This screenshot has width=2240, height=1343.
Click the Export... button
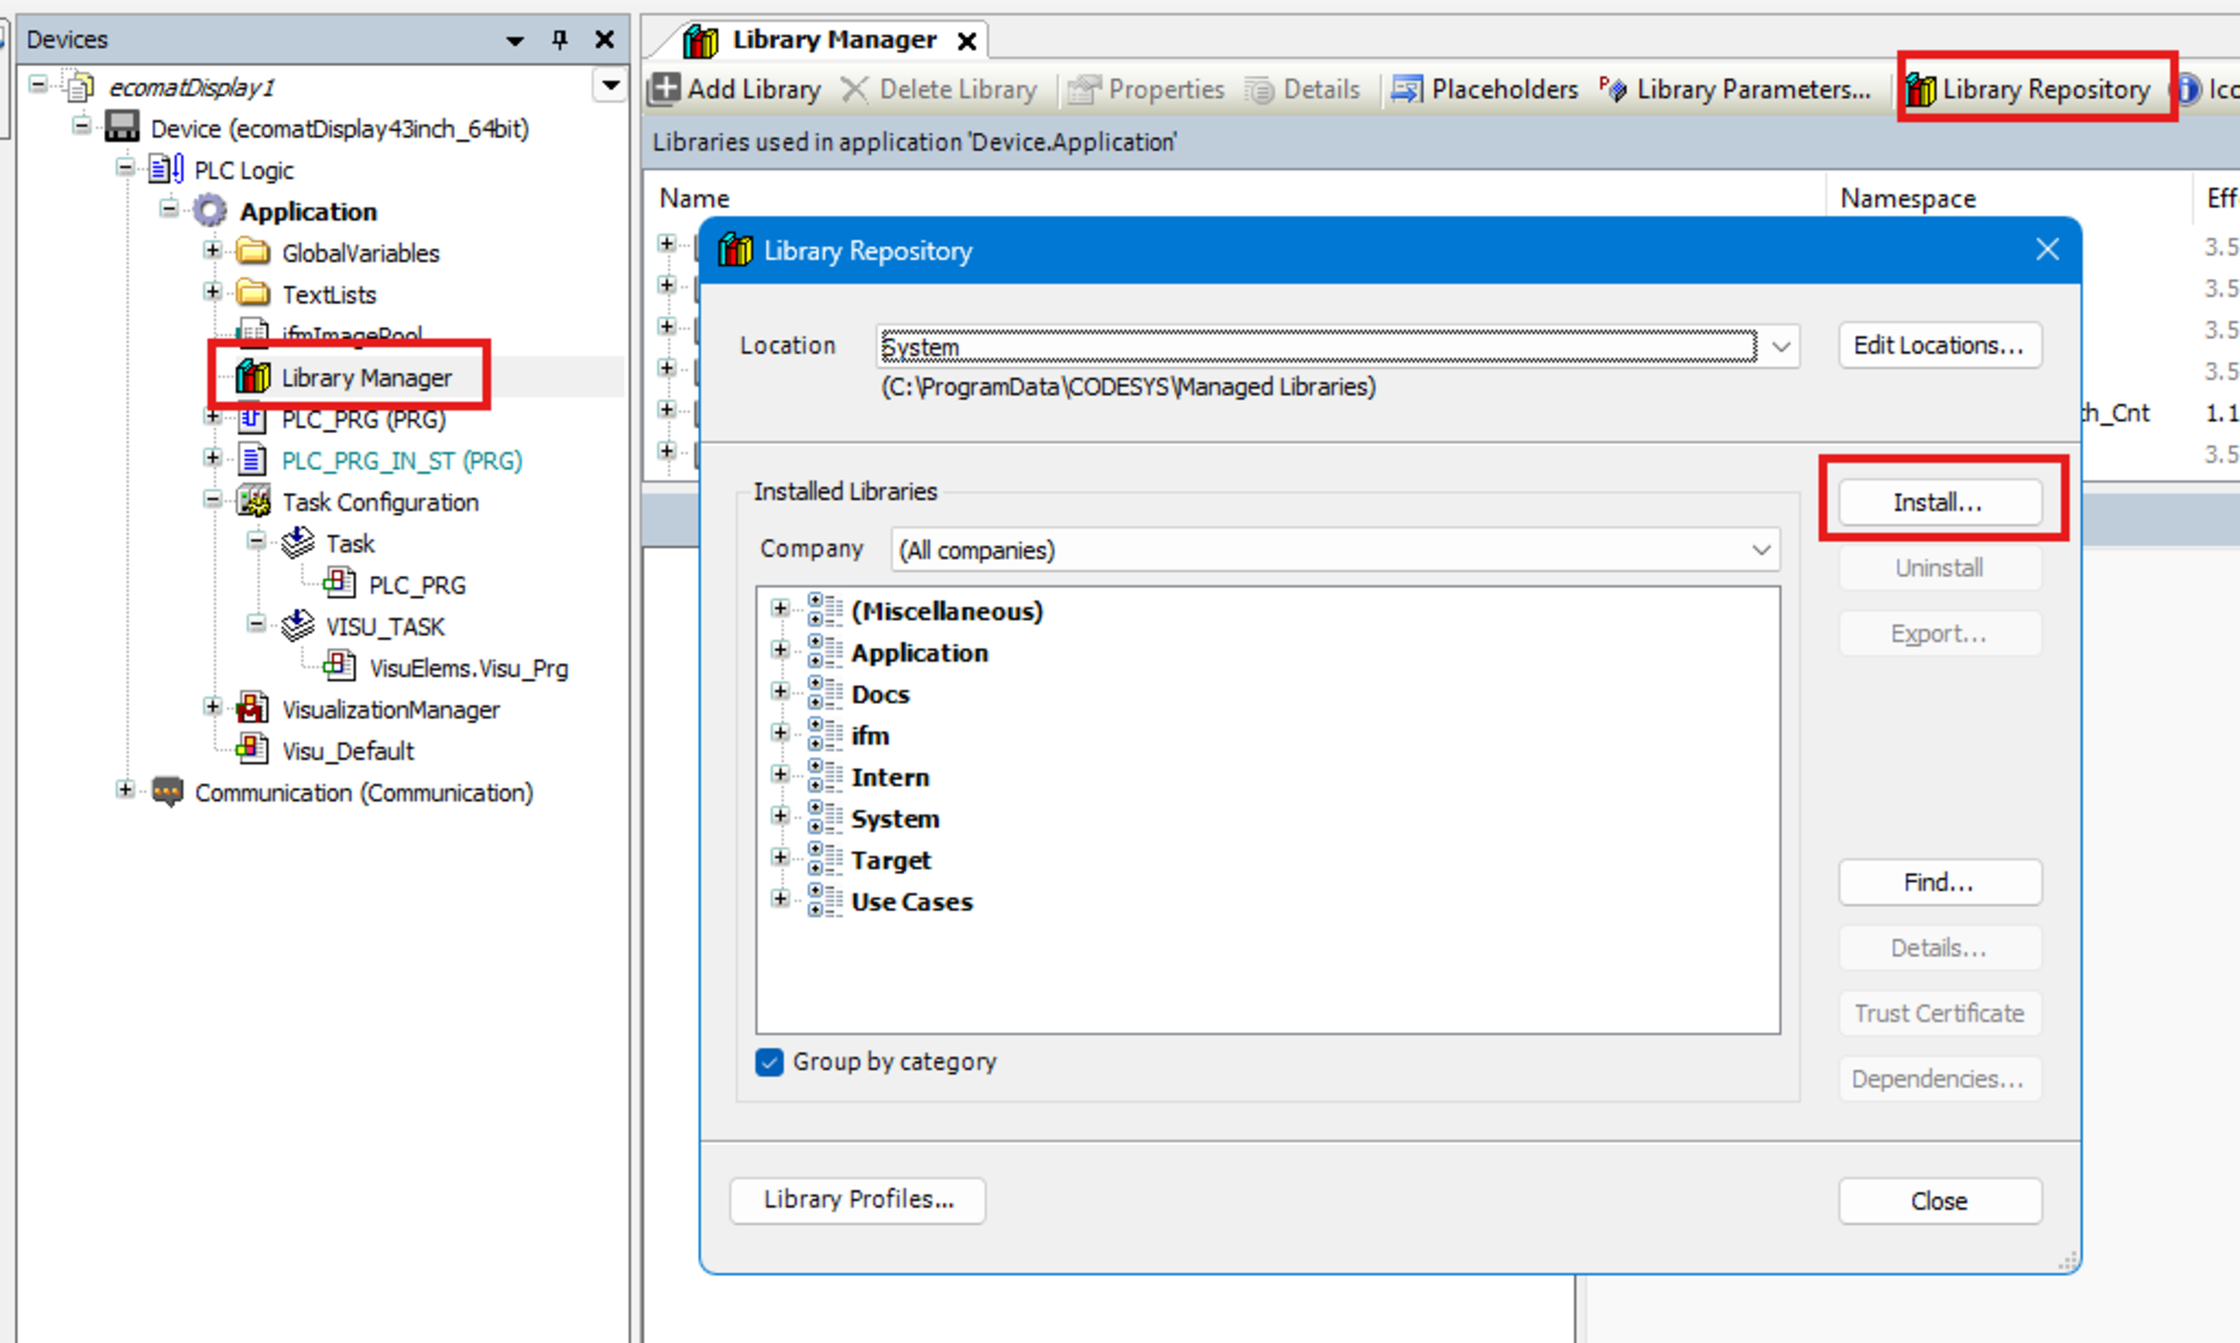click(x=1939, y=634)
